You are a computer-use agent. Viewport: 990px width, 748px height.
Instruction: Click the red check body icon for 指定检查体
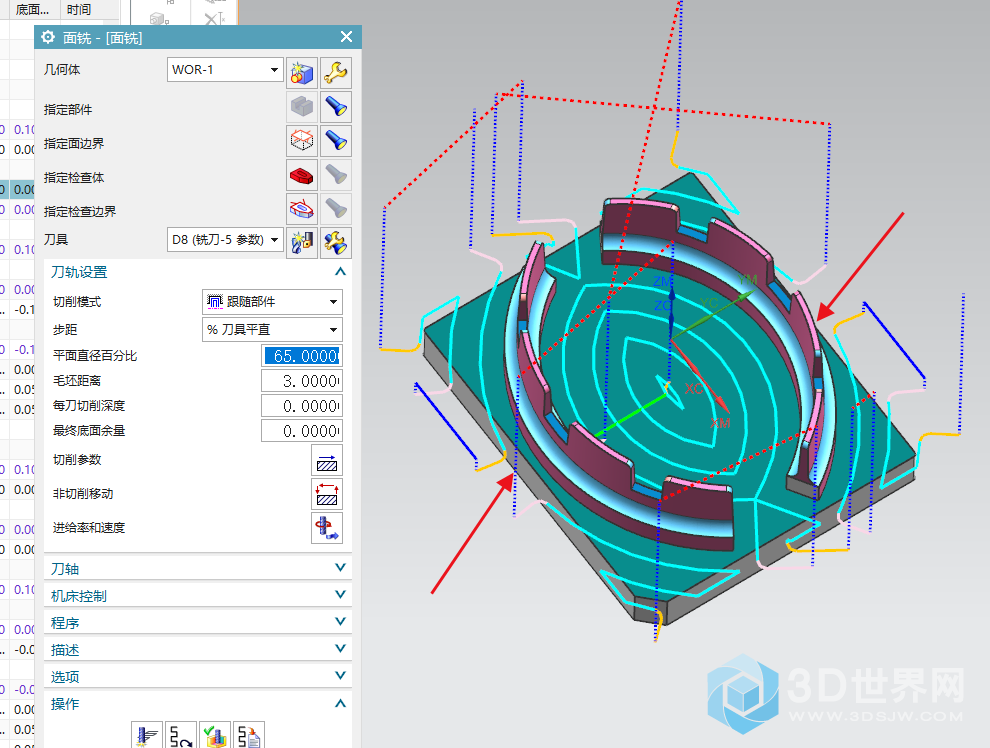coord(302,175)
